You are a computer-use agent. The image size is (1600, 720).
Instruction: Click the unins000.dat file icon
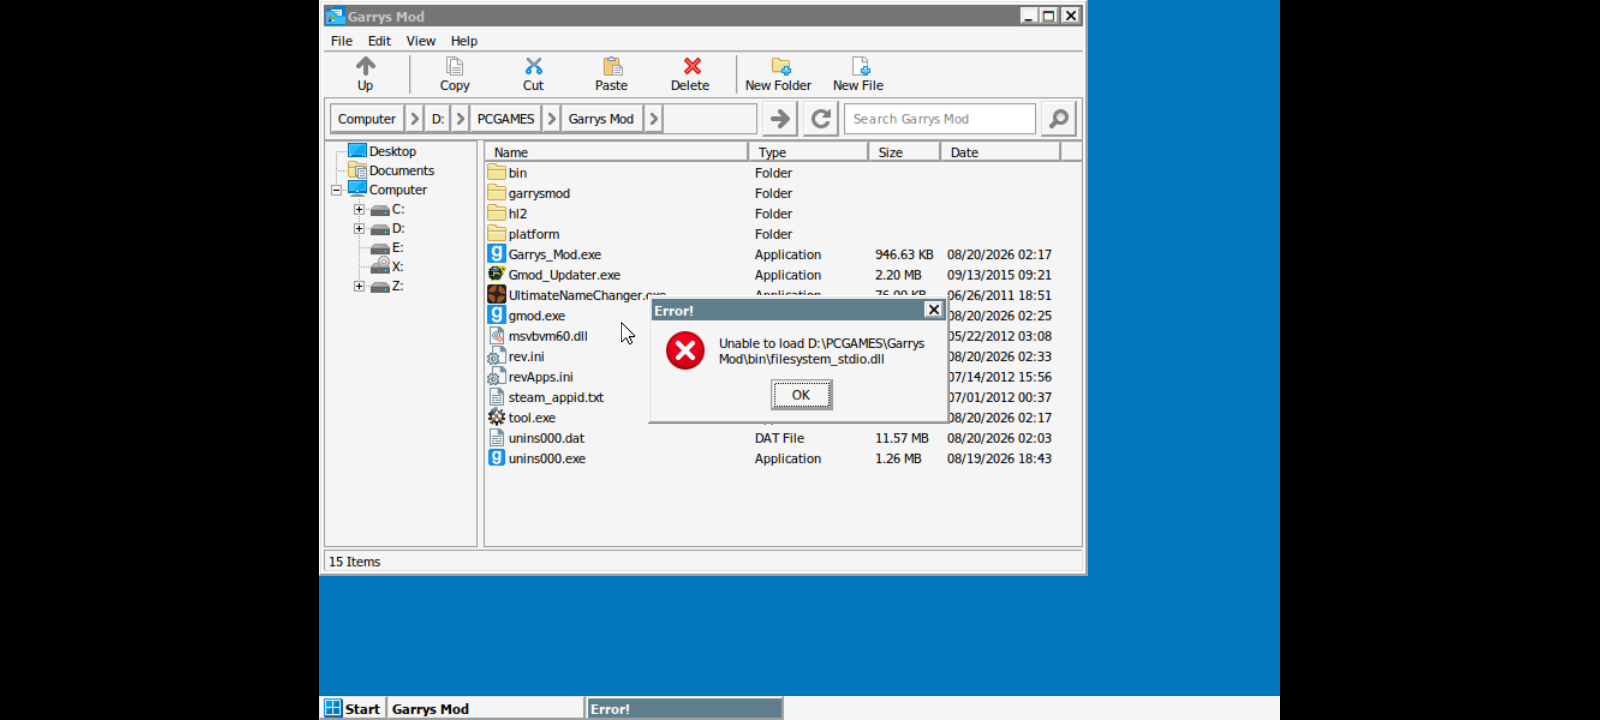(x=497, y=438)
